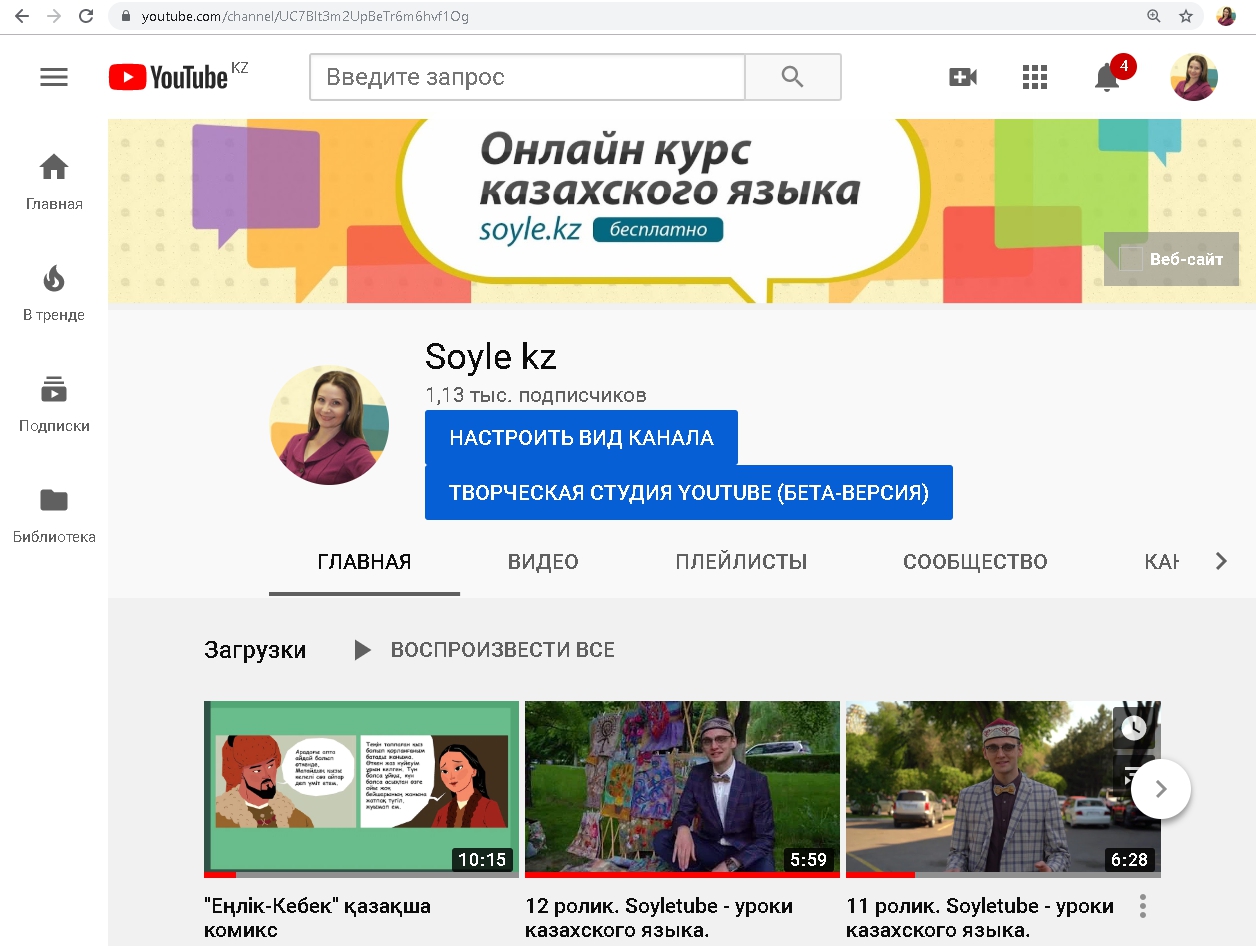This screenshot has height=946, width=1256.
Task: Click the channel name Soyle kz
Action: [491, 357]
